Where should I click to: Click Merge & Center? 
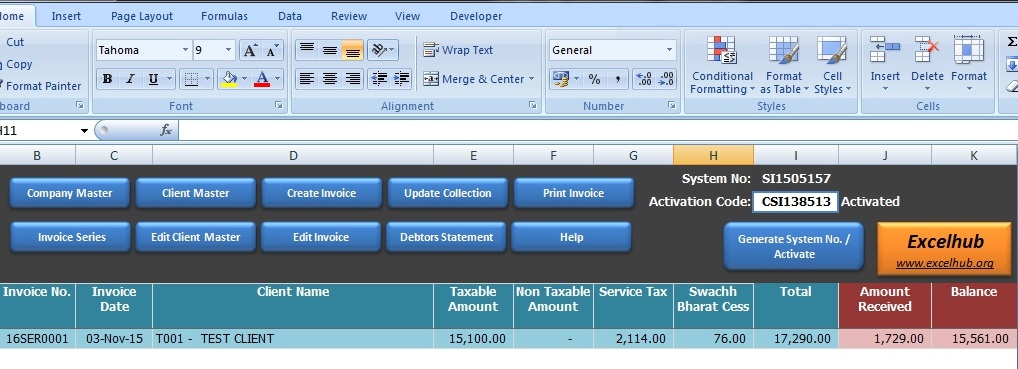click(x=473, y=79)
